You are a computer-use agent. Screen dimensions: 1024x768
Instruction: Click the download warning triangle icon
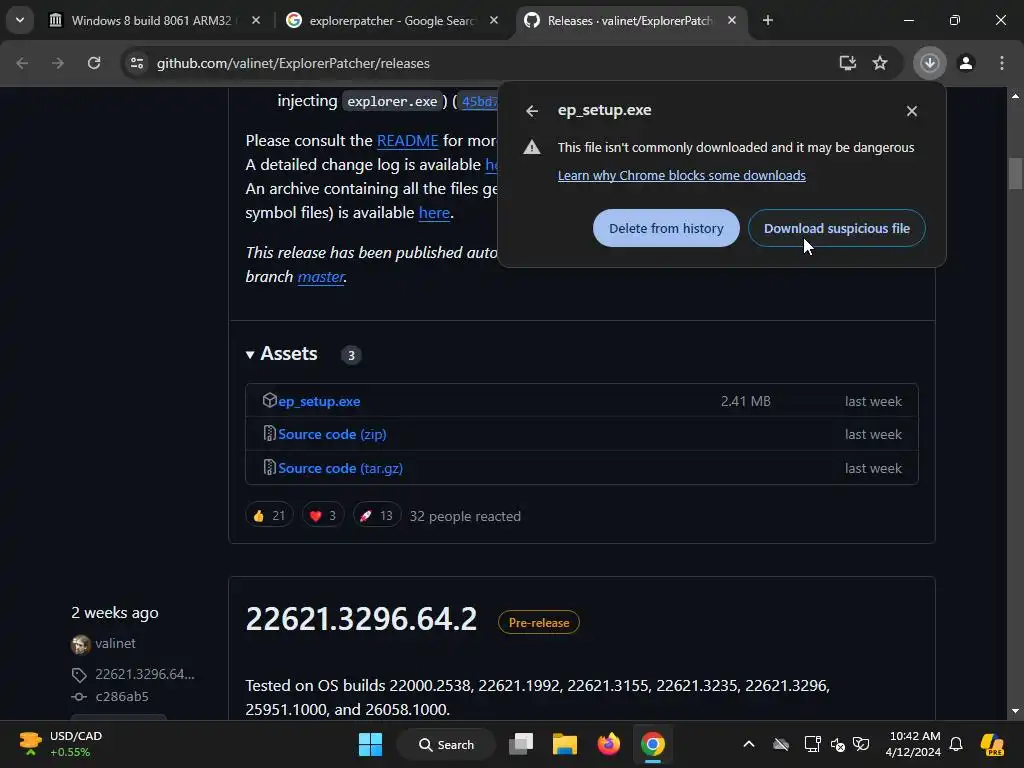coord(532,147)
